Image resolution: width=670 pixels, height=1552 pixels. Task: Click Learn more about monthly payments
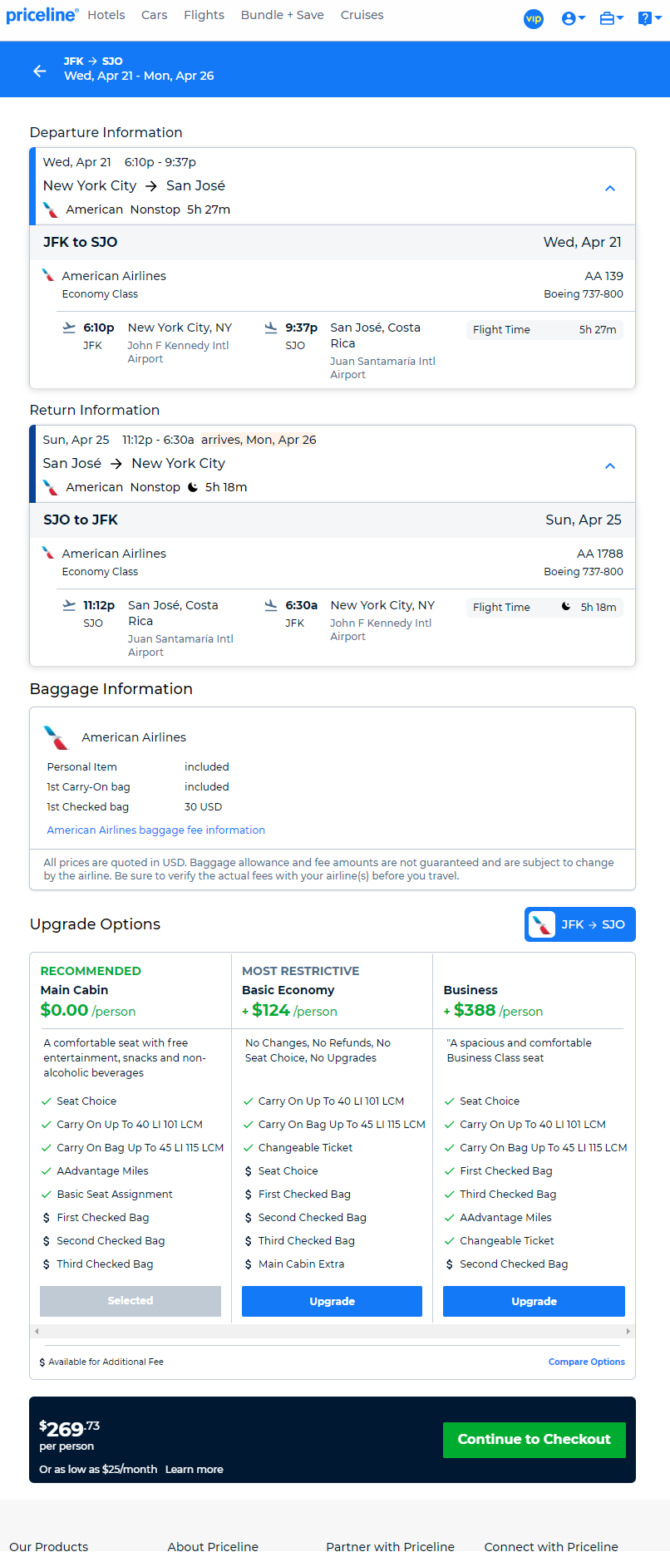194,1469
